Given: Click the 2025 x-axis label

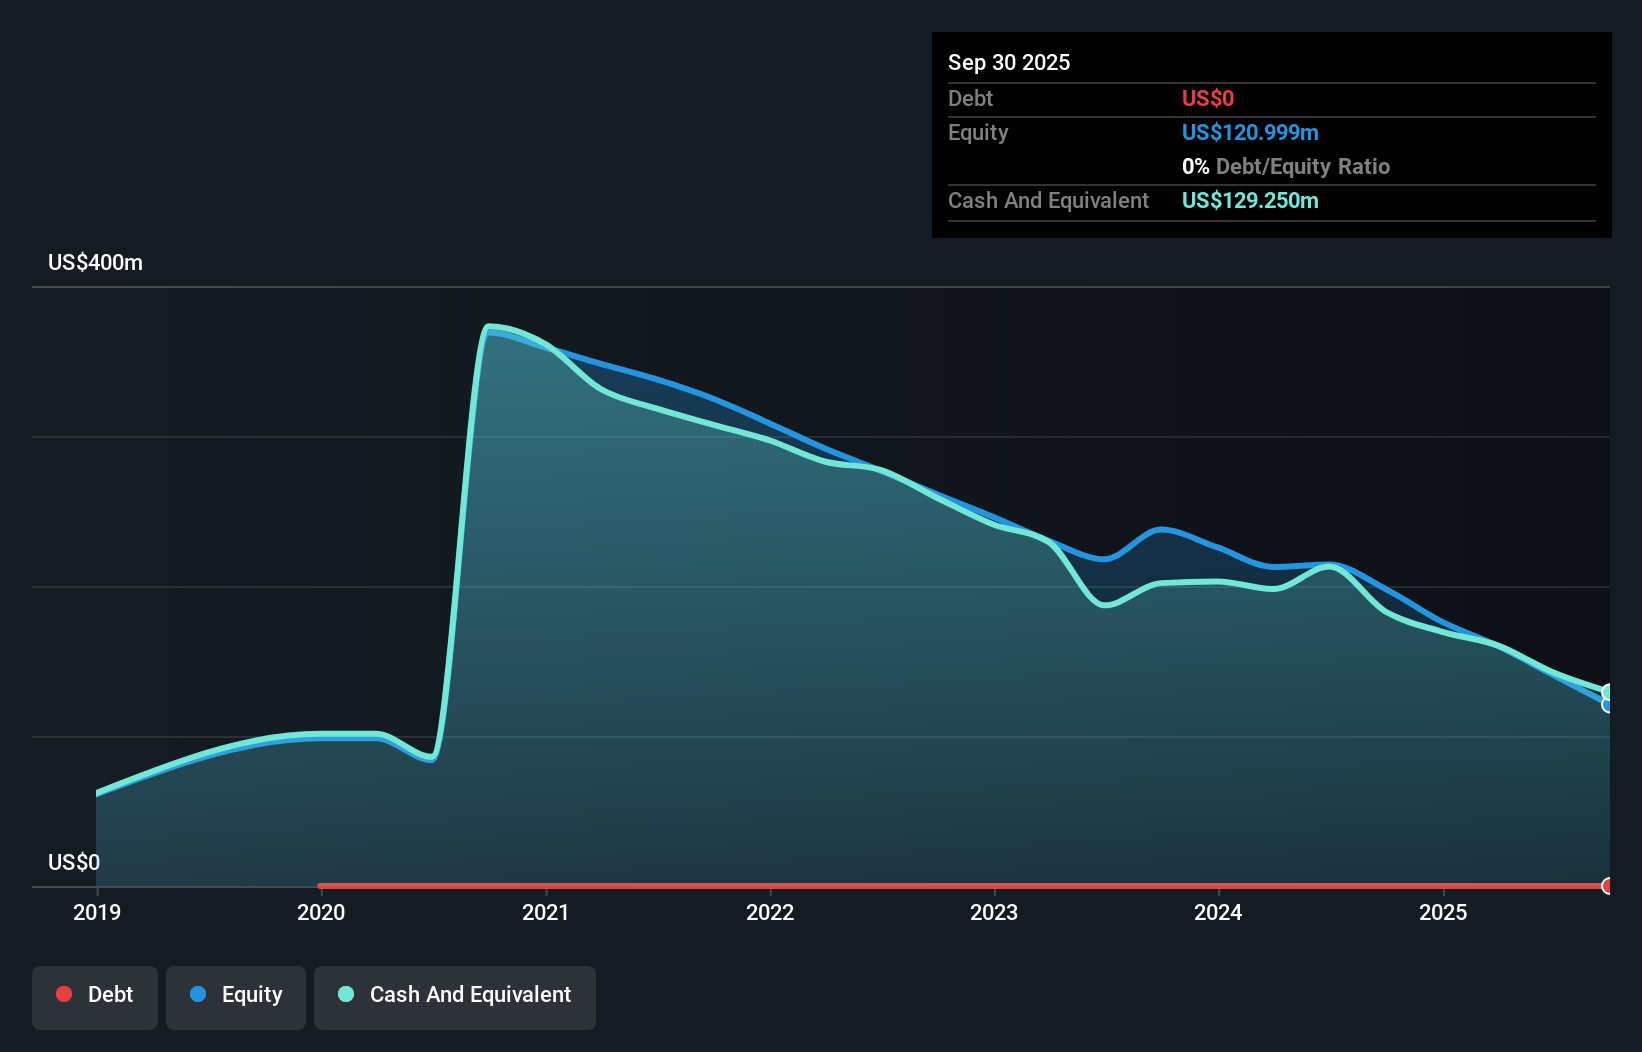Looking at the screenshot, I should [1443, 912].
